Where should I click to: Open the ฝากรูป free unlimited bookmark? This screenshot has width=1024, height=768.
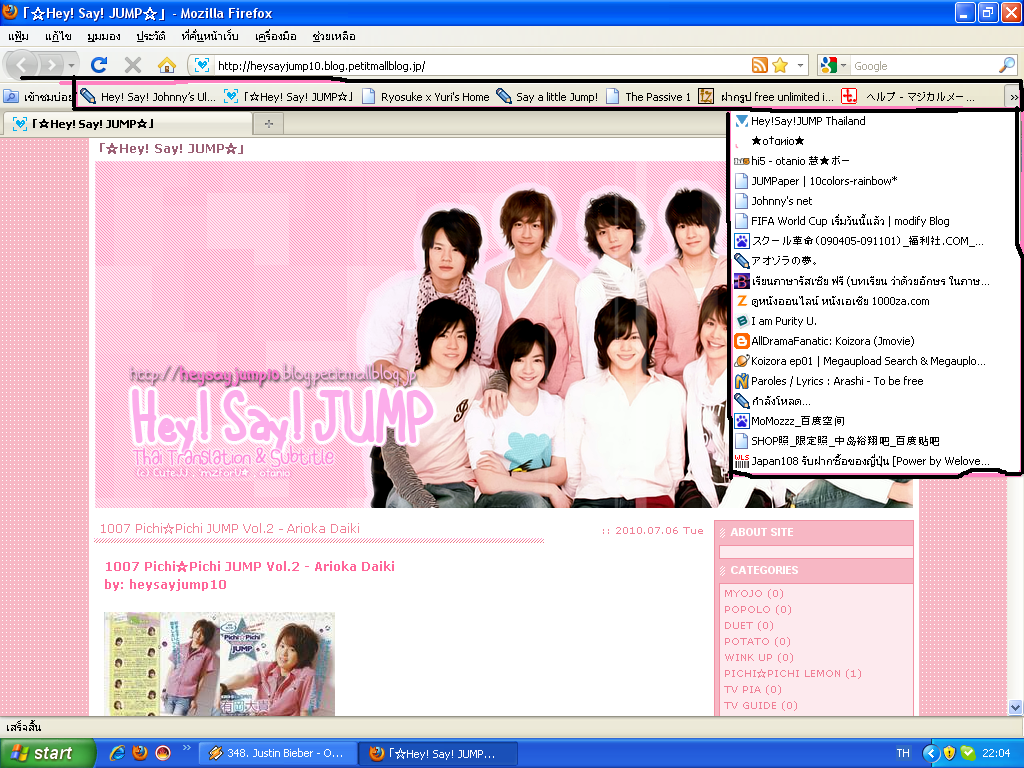[x=766, y=97]
